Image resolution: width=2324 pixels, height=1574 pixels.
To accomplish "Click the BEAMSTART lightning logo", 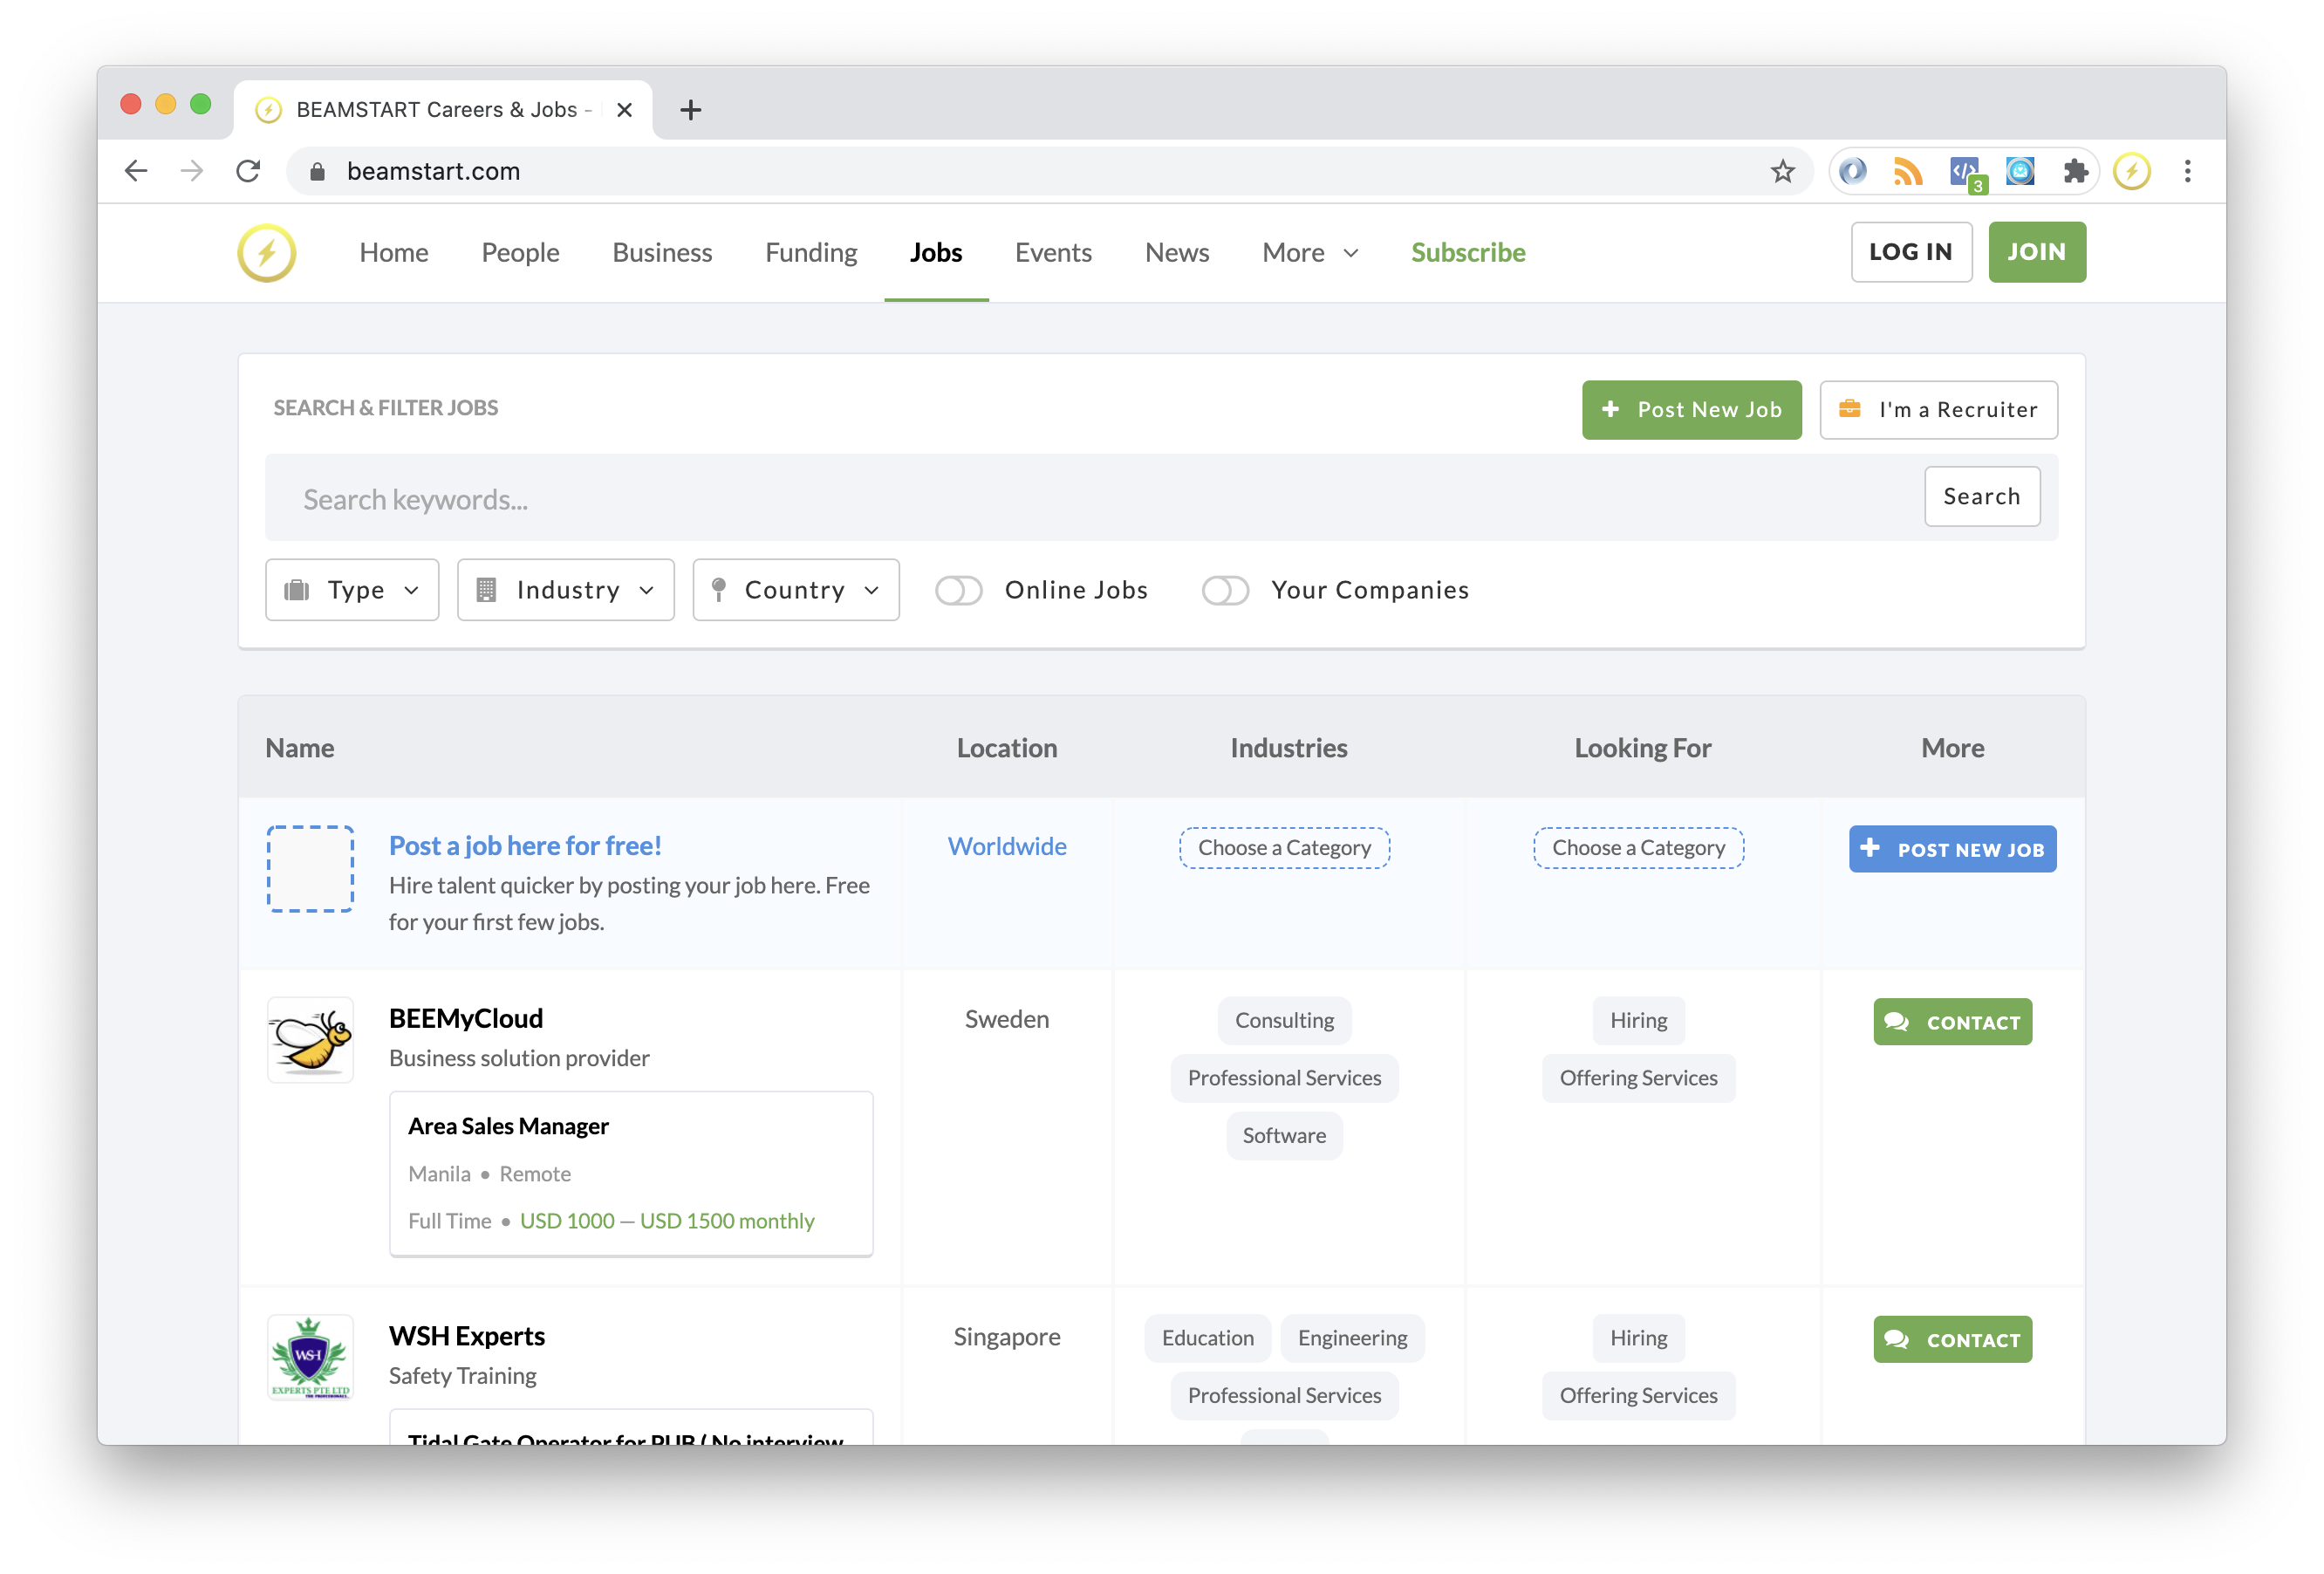I will click(266, 253).
